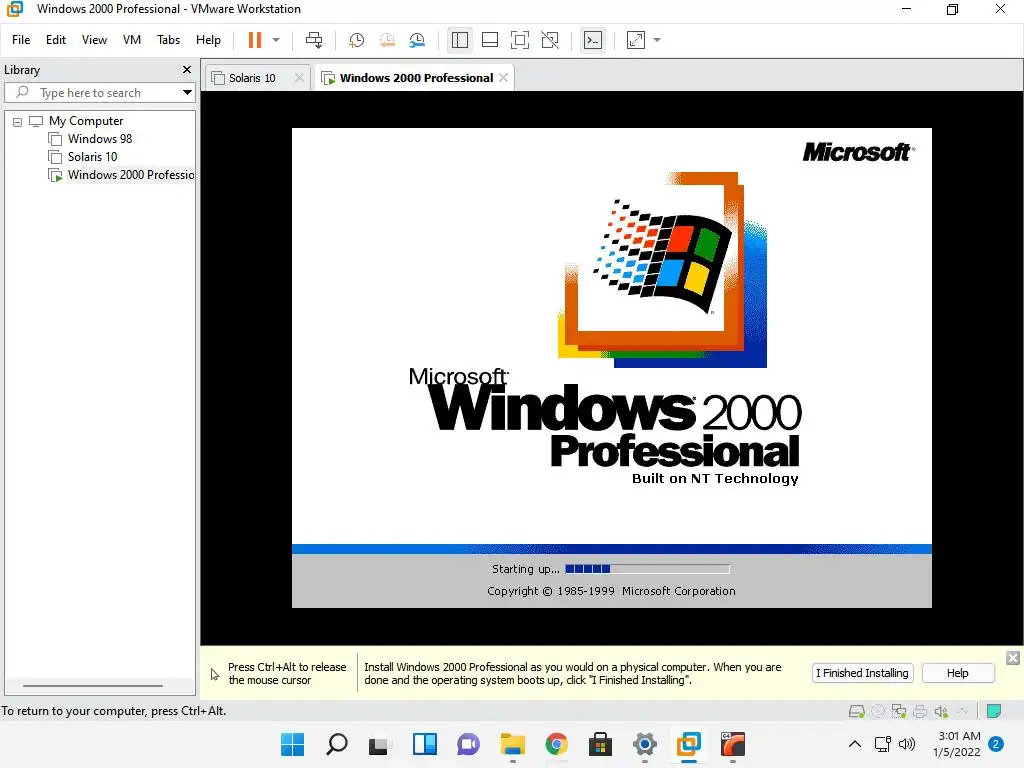Viewport: 1024px width, 768px height.
Task: Click the VMware Workstation taskbar icon
Action: (x=688, y=744)
